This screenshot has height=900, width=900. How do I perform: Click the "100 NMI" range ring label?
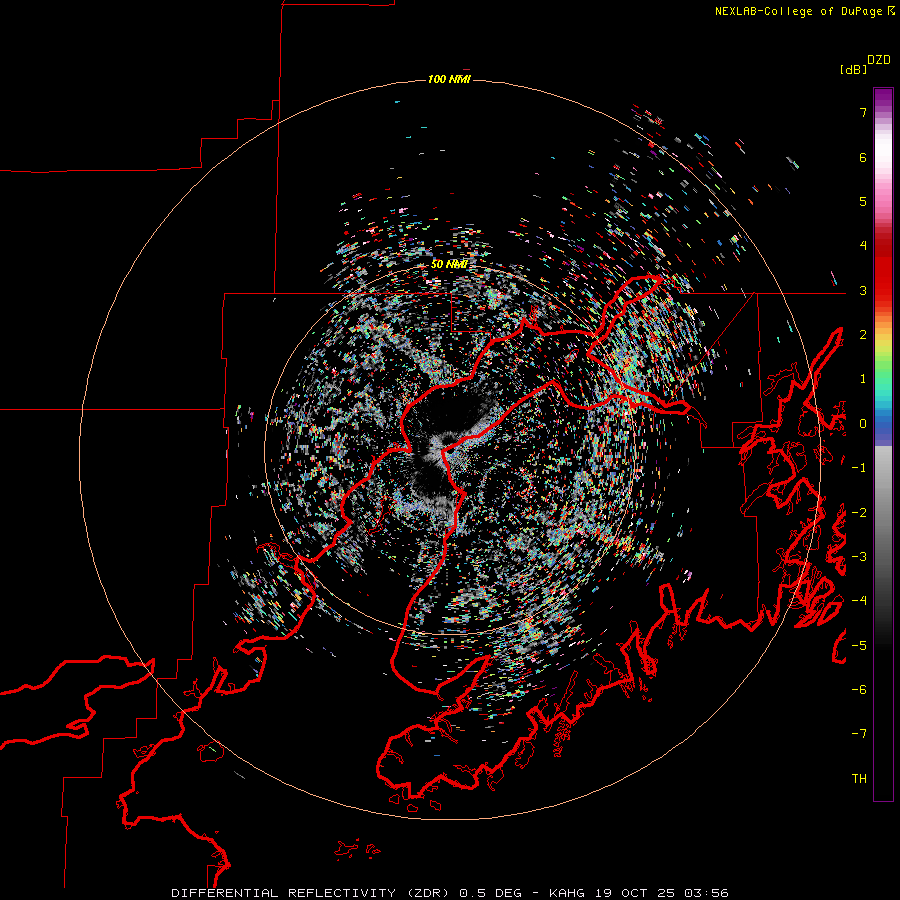(x=449, y=79)
